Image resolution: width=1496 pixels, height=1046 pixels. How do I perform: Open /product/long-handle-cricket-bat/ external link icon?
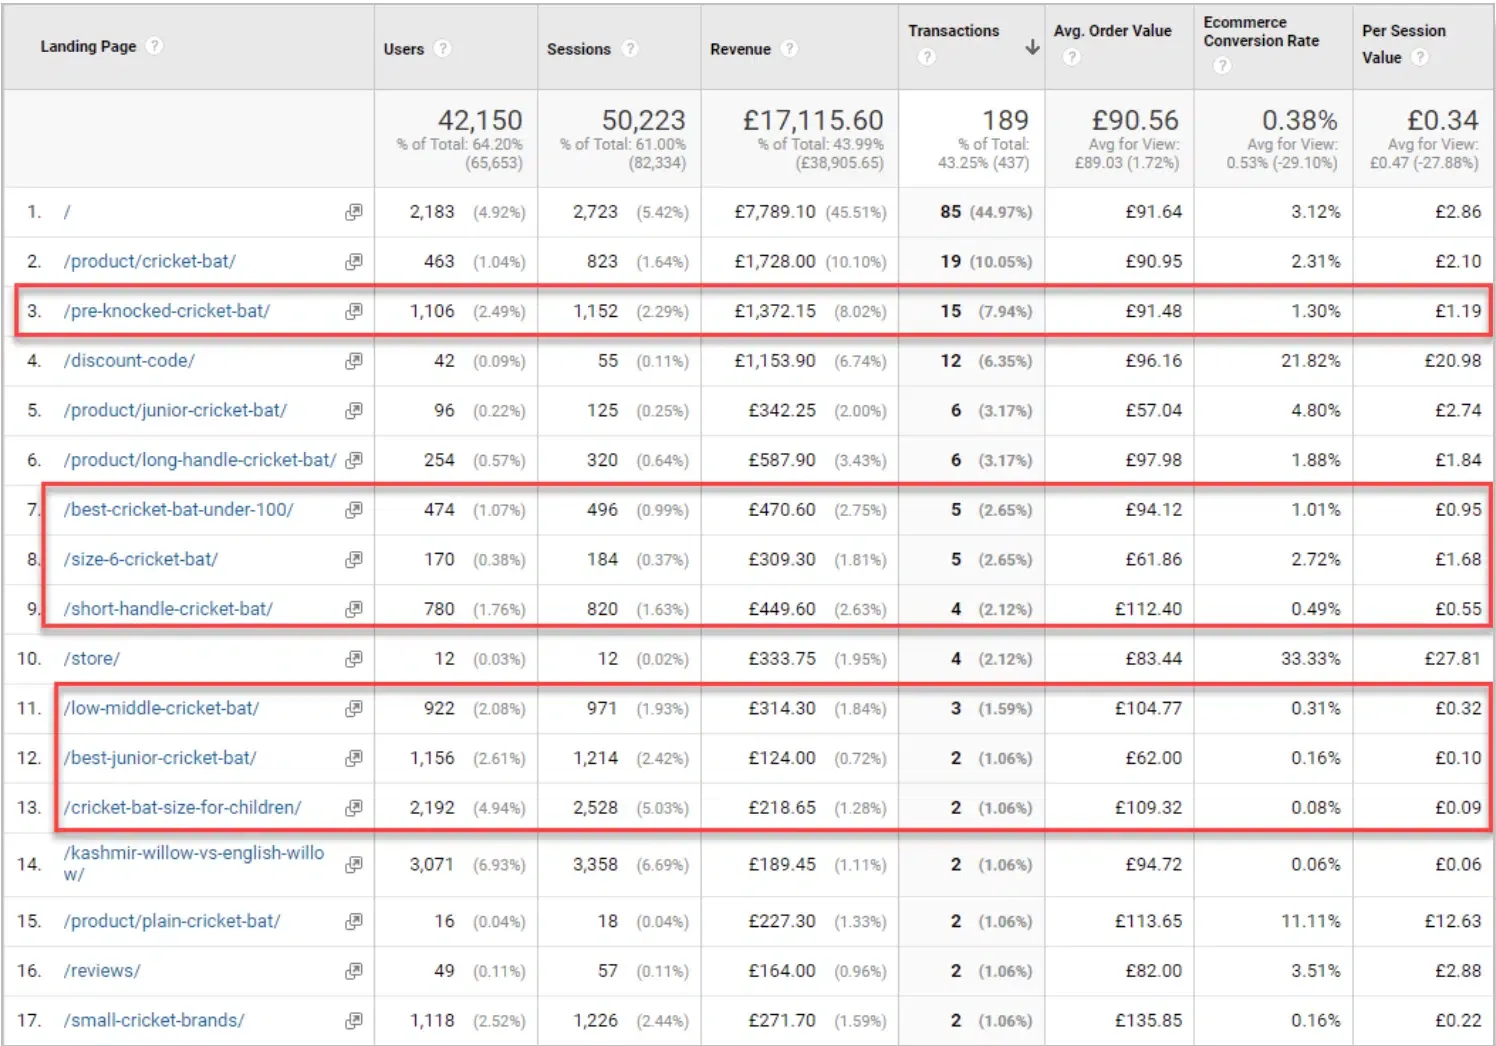(354, 460)
